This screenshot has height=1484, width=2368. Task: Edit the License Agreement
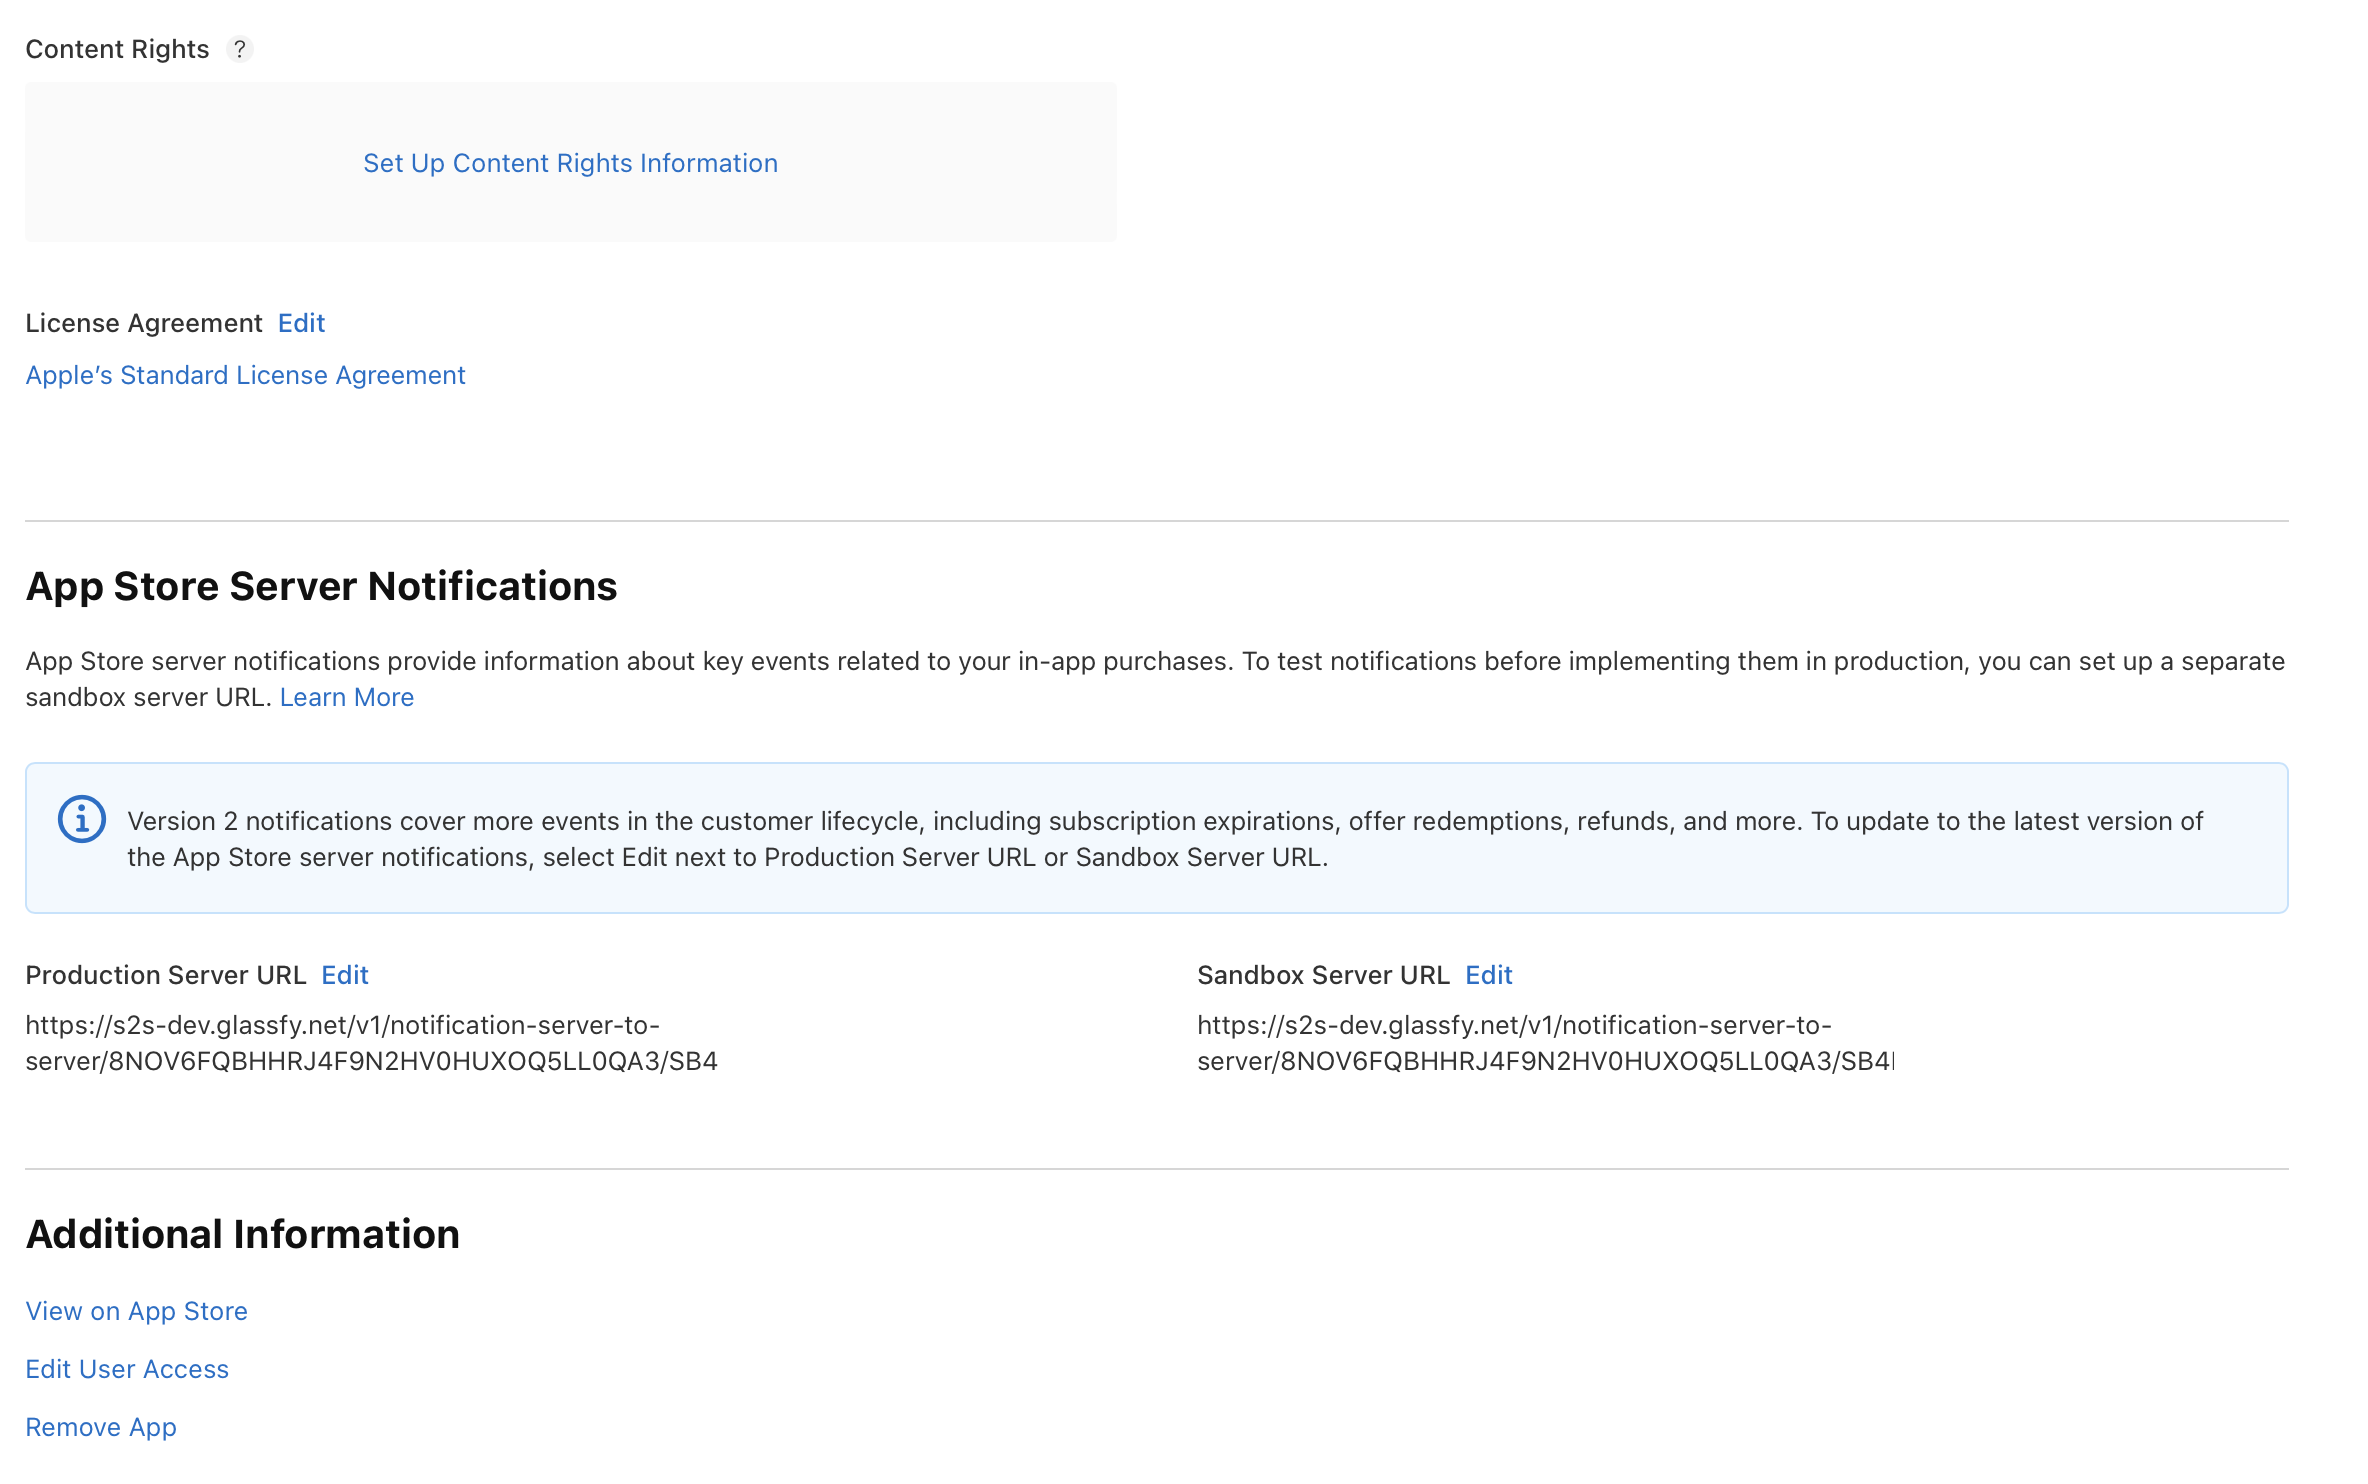tap(301, 323)
